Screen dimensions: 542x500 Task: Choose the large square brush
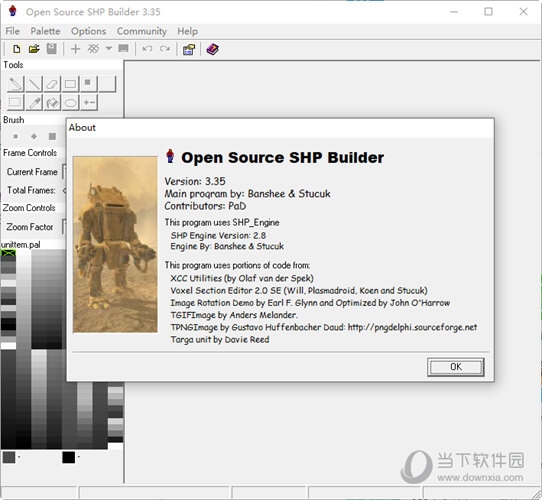click(52, 136)
